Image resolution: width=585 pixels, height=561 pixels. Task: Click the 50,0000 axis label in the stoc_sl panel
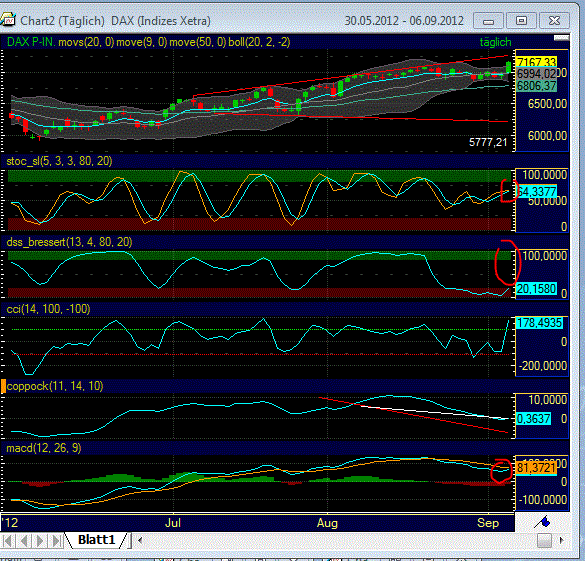coord(547,201)
